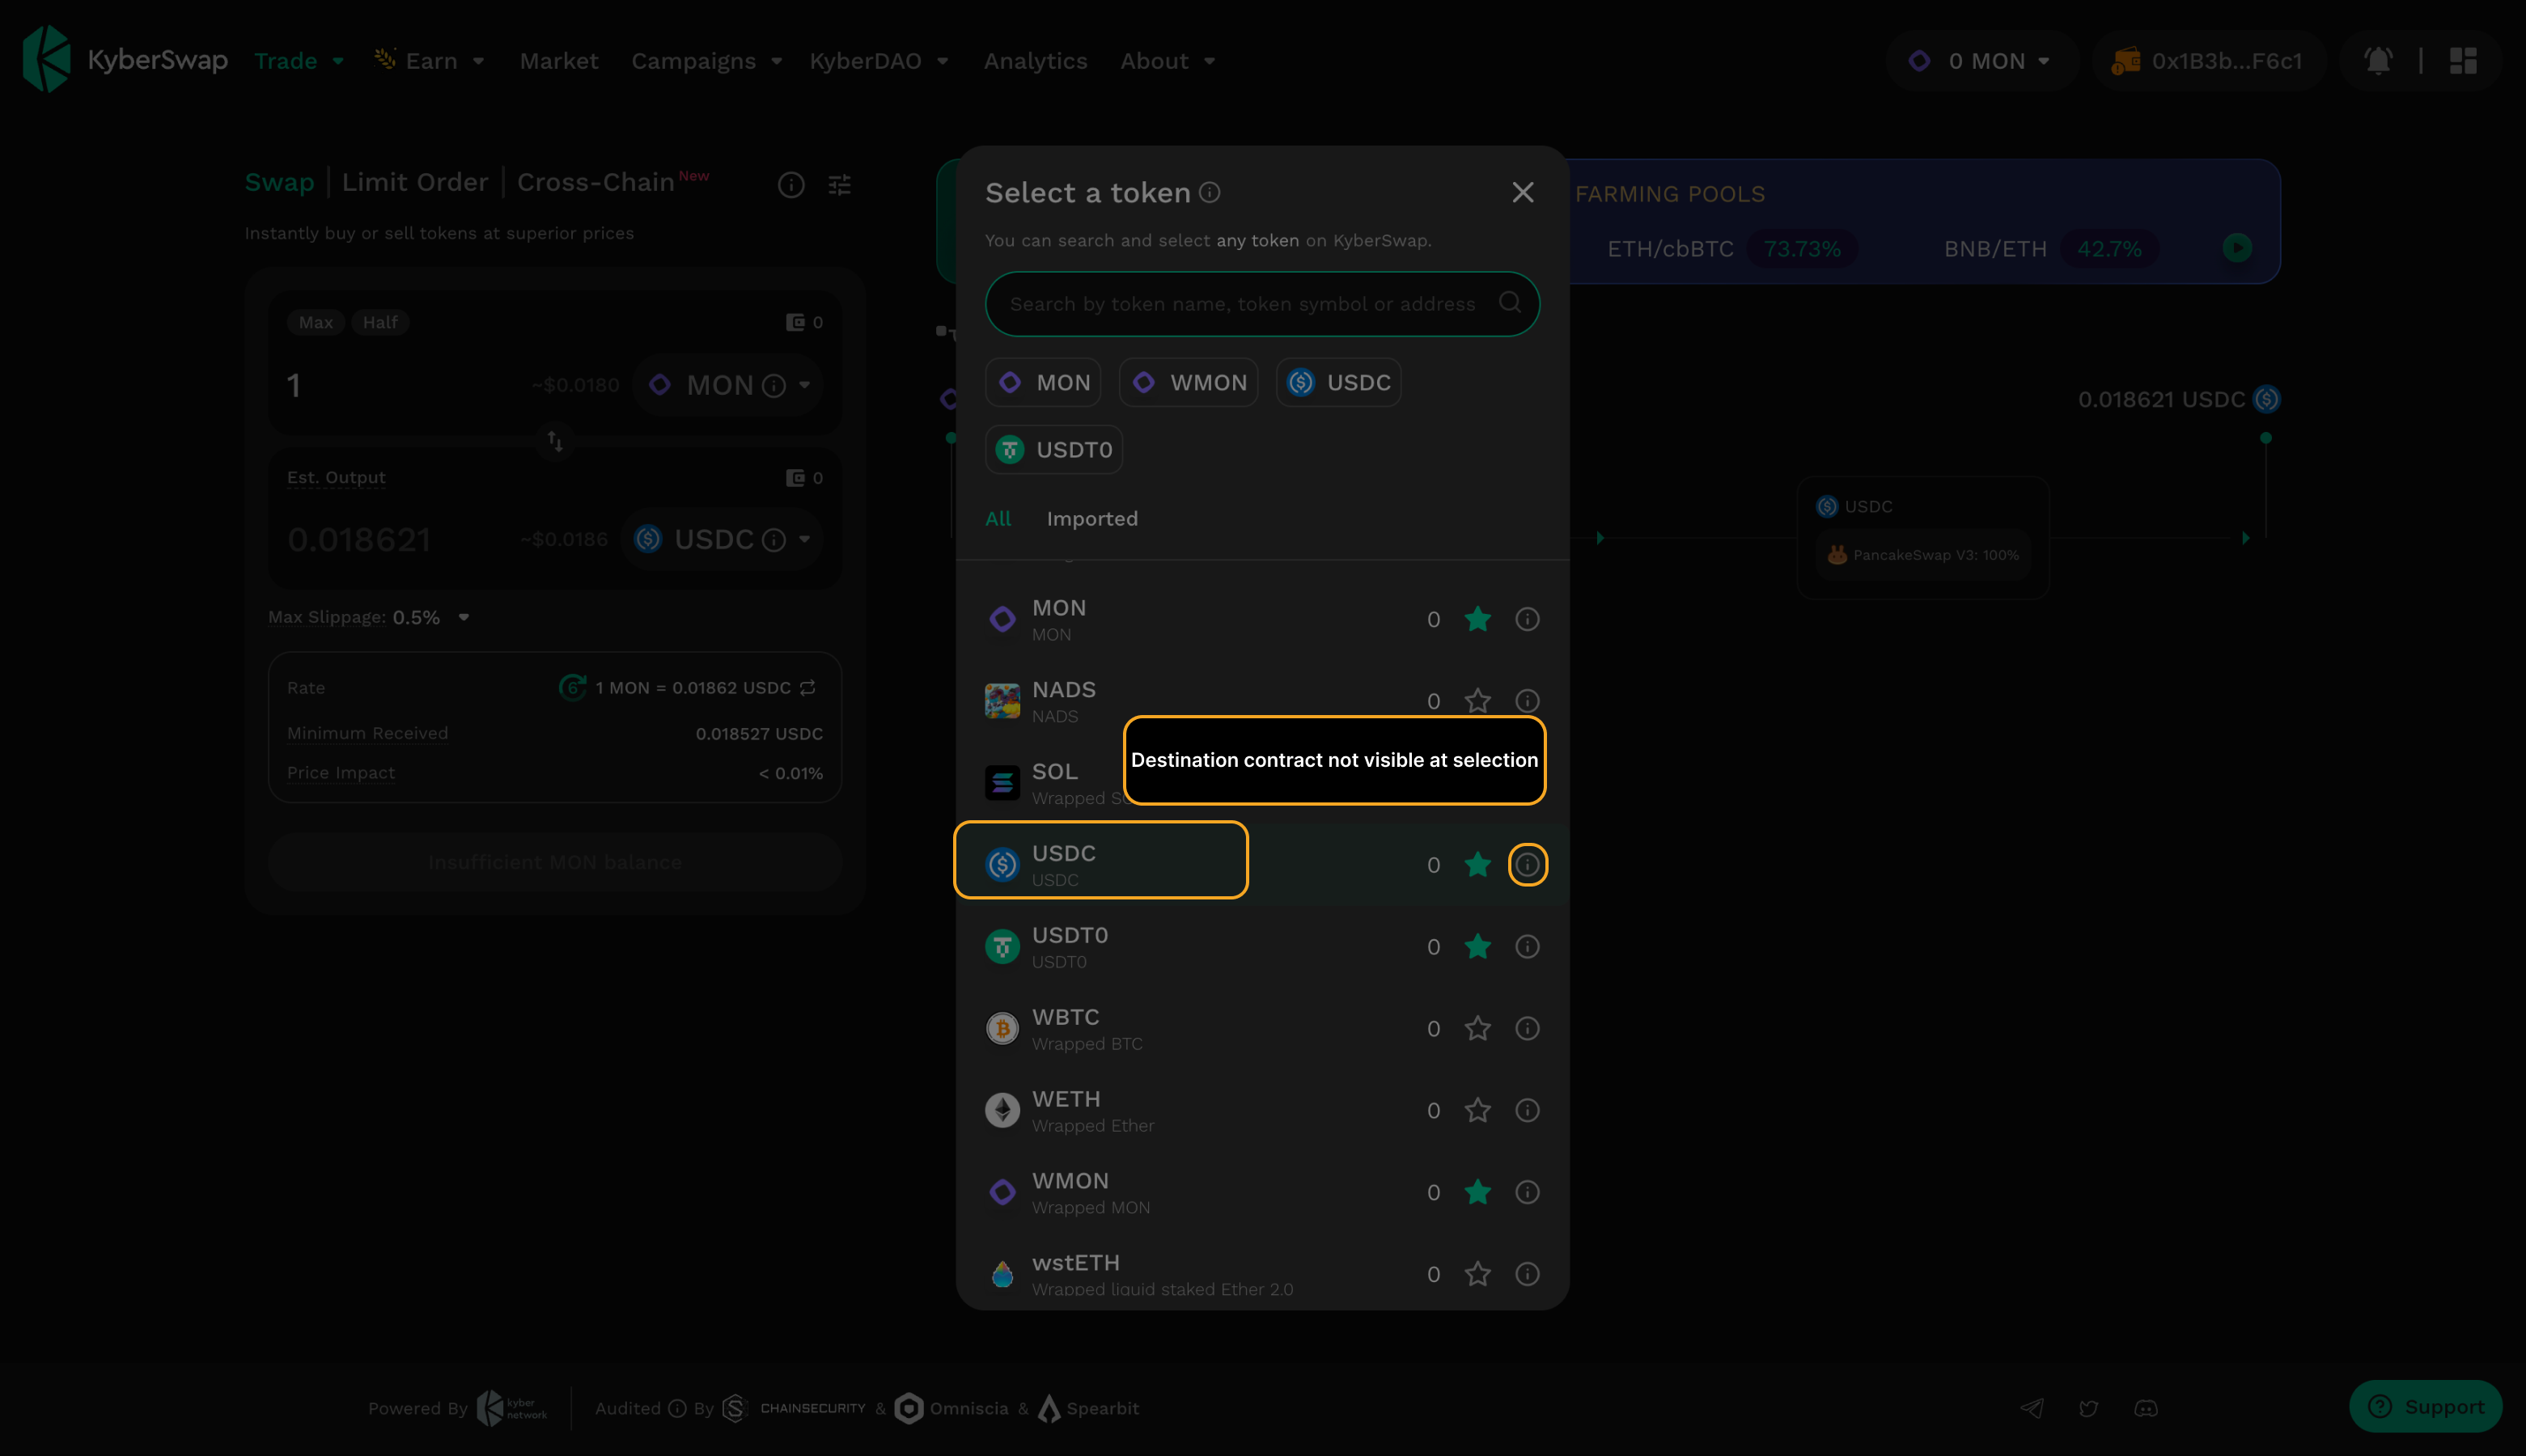
Task: Click the Support button
Action: (x=2424, y=1406)
